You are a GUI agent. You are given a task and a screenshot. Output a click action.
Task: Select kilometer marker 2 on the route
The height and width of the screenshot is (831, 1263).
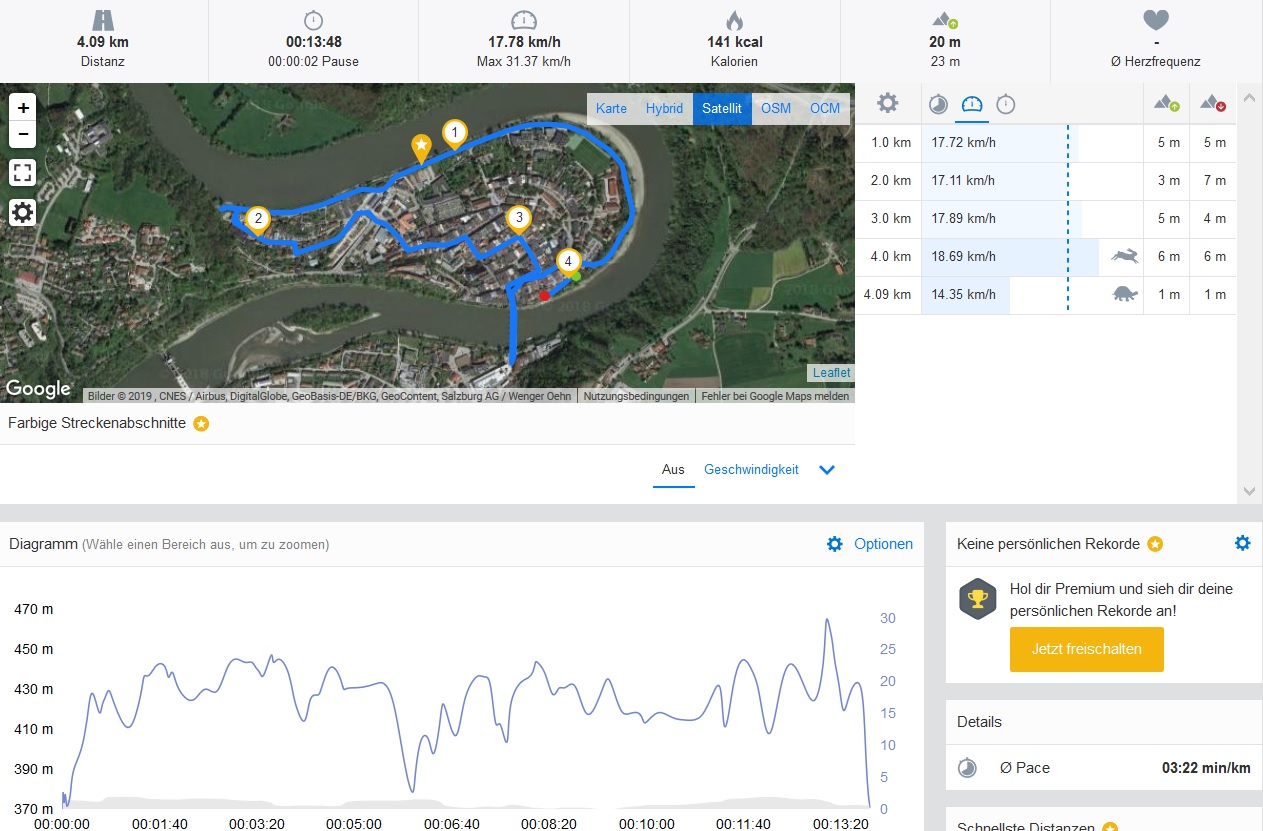pos(258,220)
